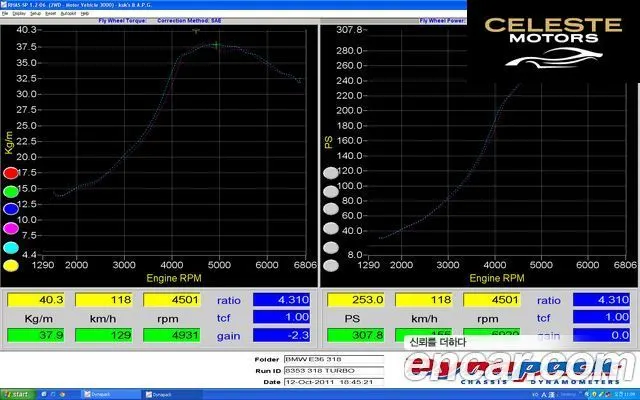640x400 pixels.
Task: Toggle the green run circle on torque chart
Action: tap(11, 191)
